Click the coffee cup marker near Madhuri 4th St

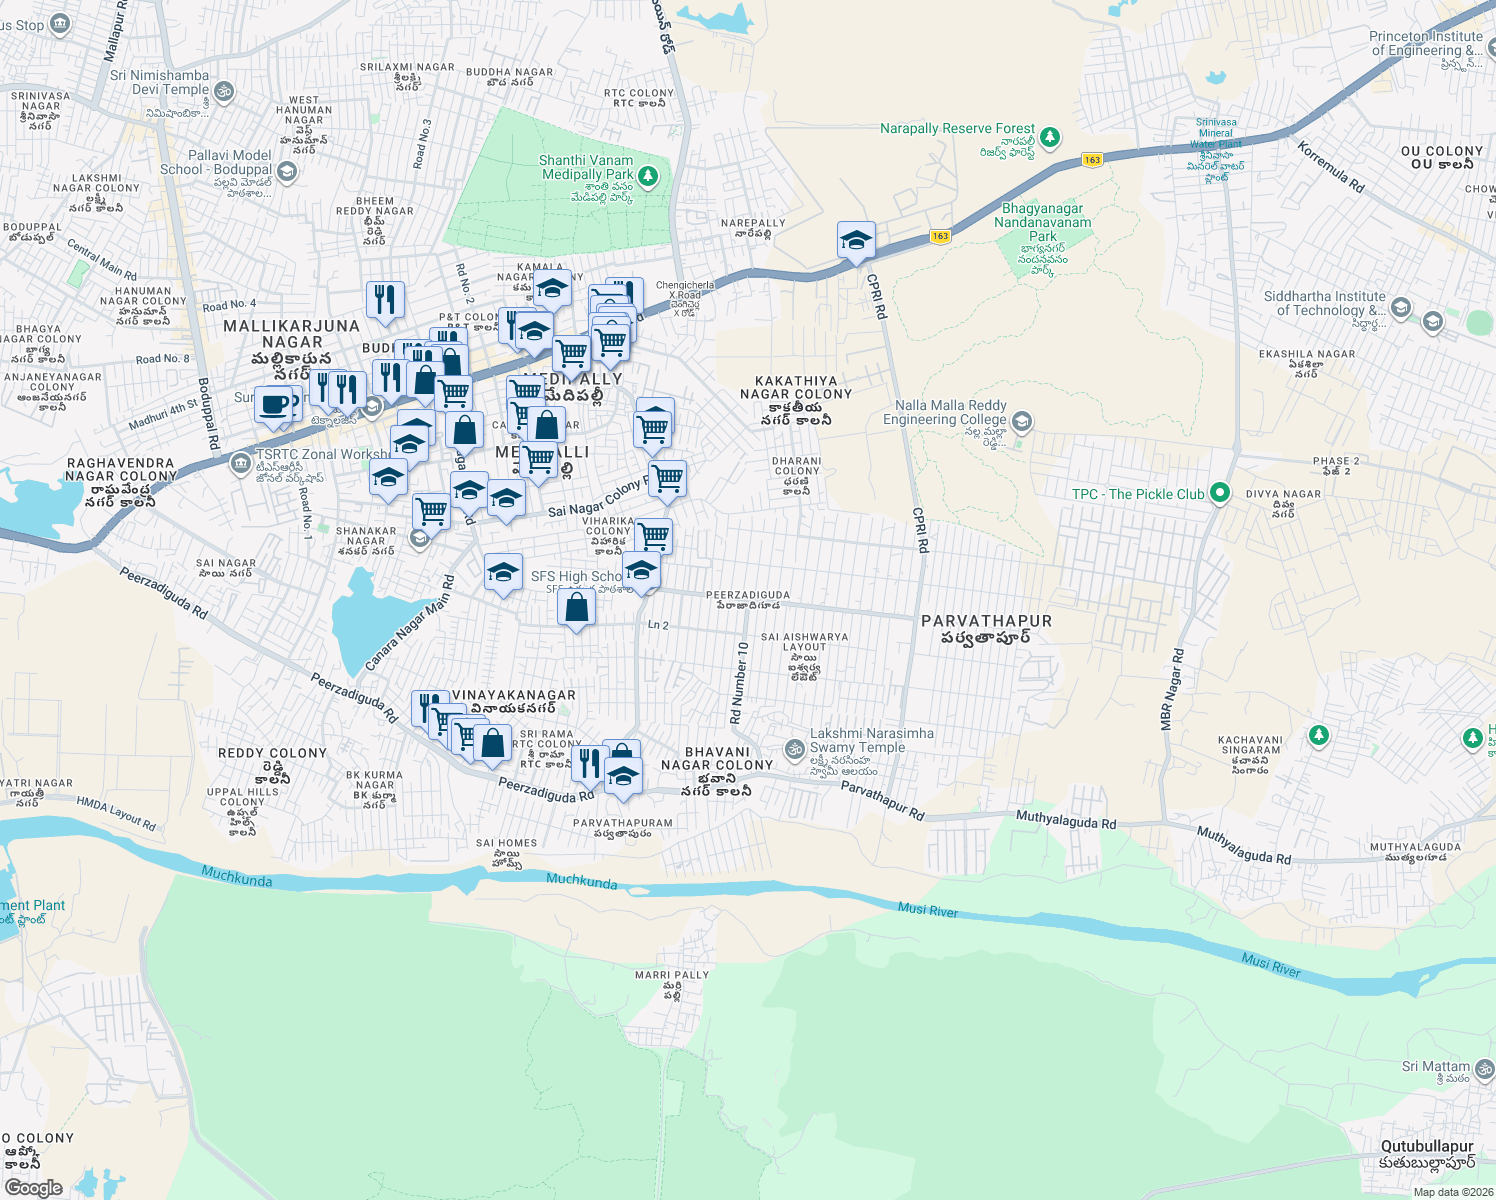pos(273,406)
